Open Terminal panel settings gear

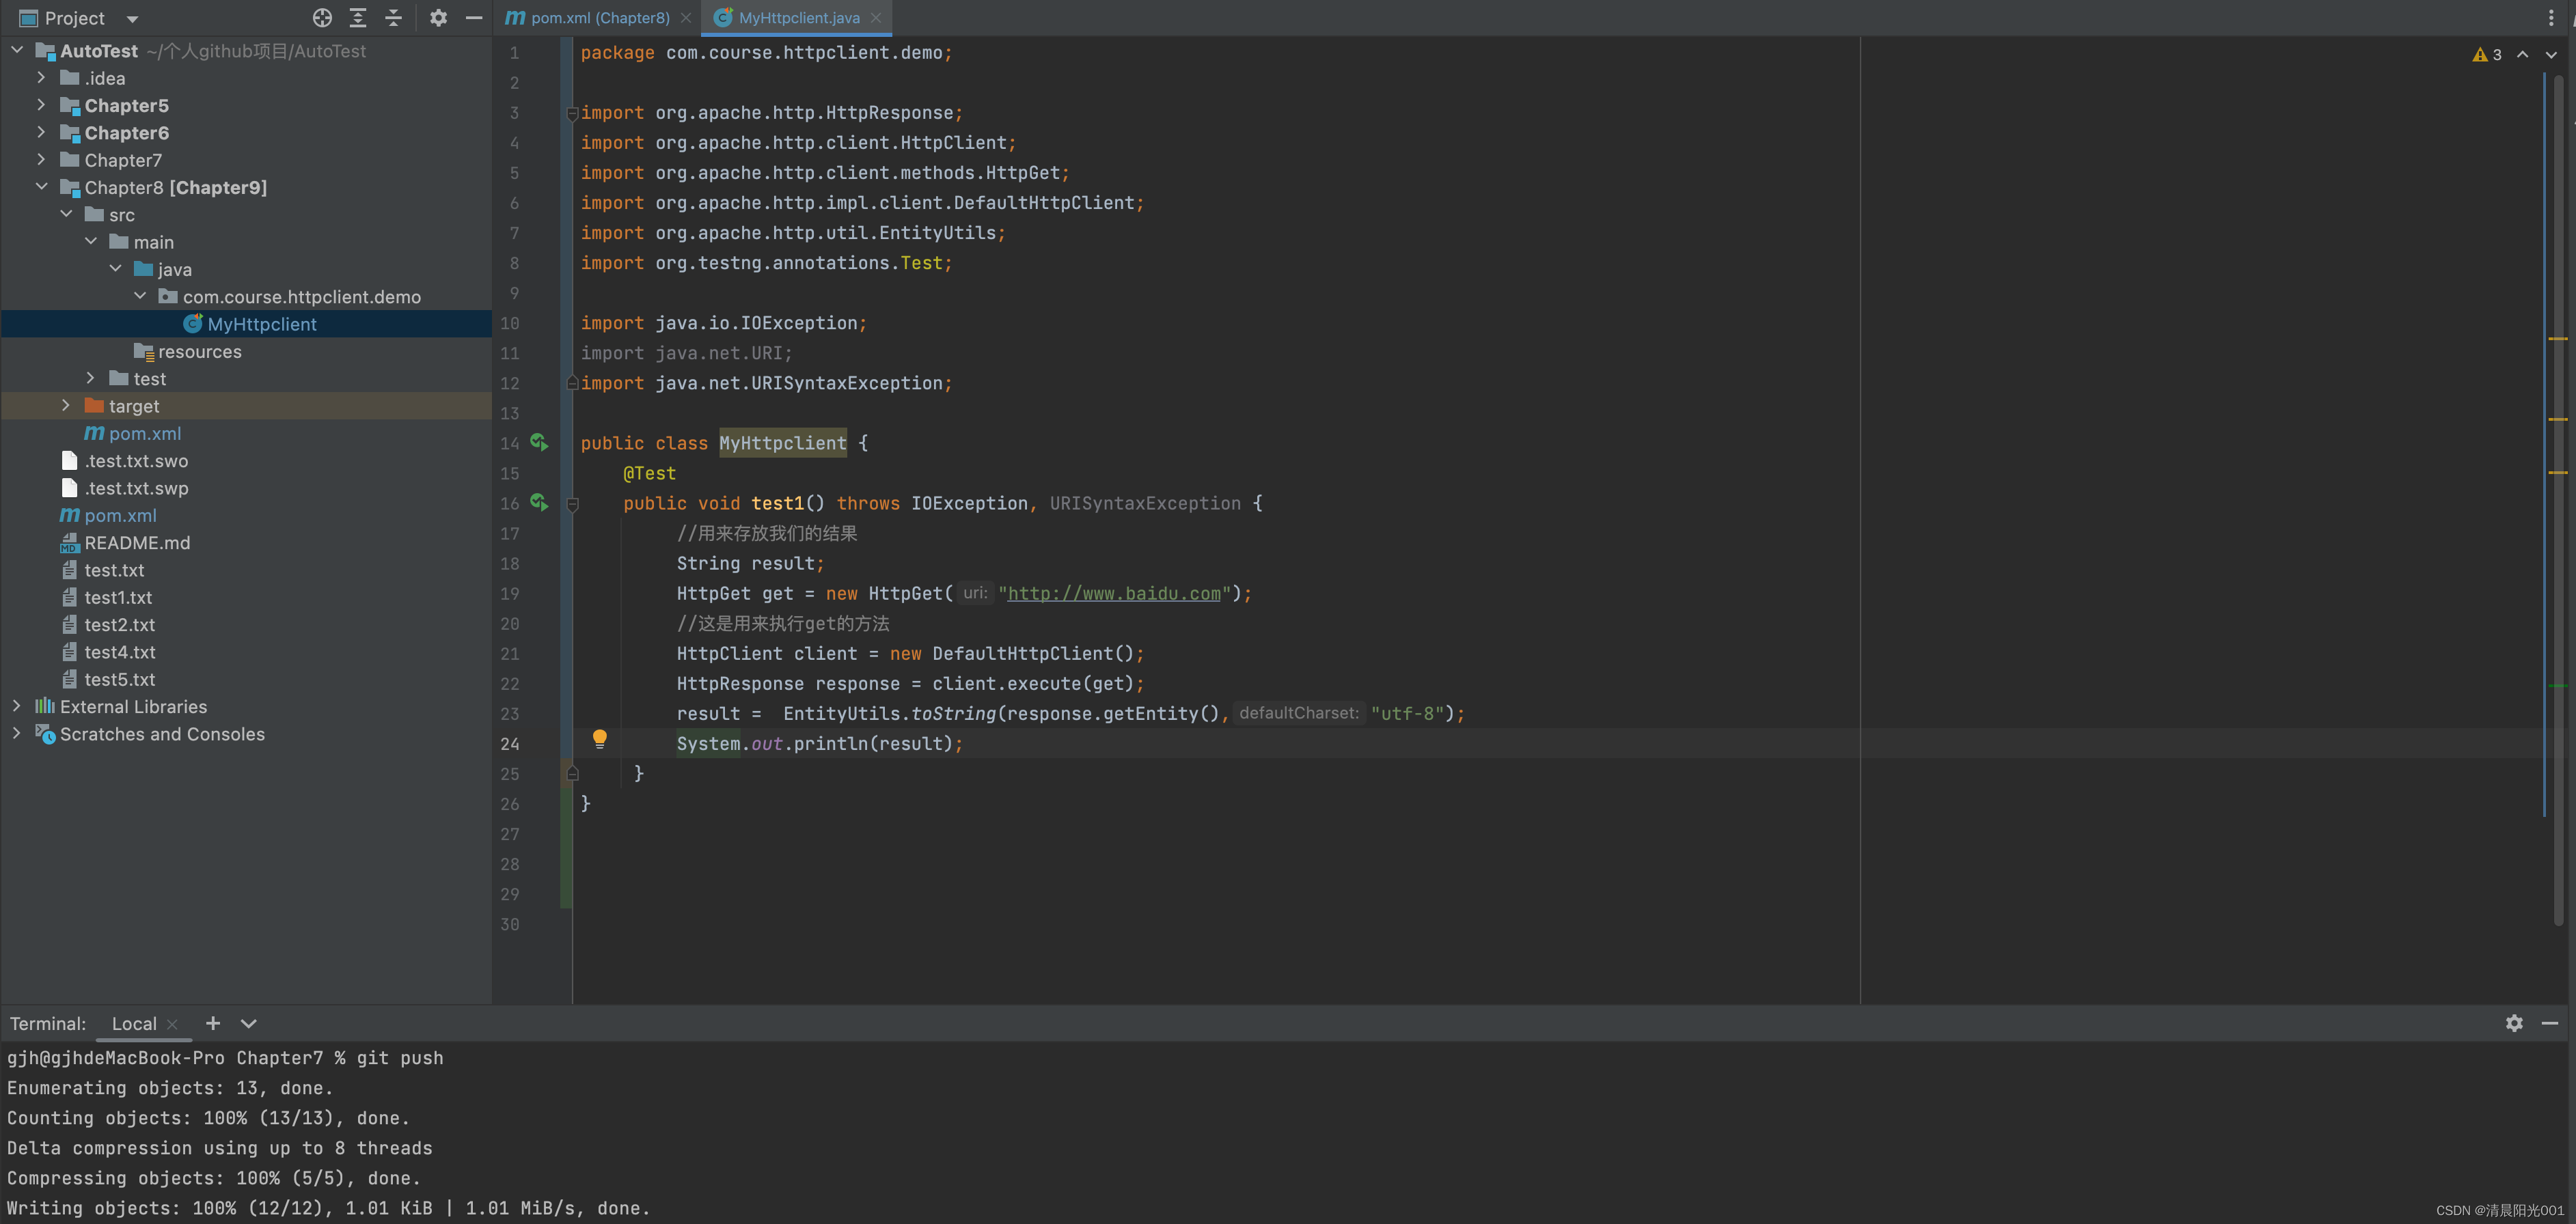2514,1023
